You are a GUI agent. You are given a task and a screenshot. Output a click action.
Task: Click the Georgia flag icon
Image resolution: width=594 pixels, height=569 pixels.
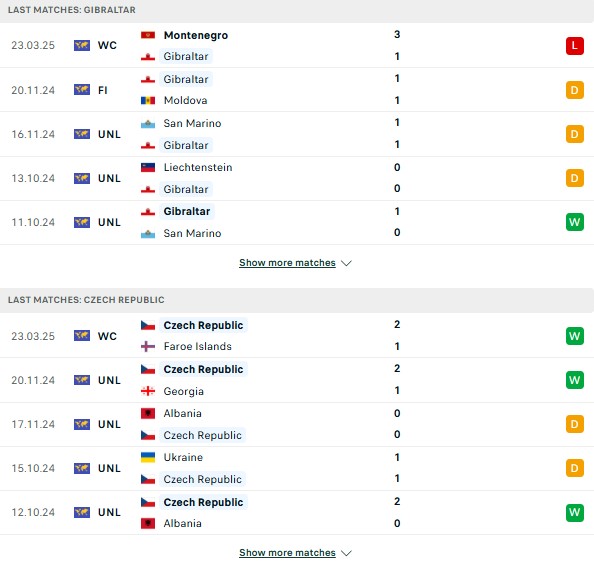148,391
